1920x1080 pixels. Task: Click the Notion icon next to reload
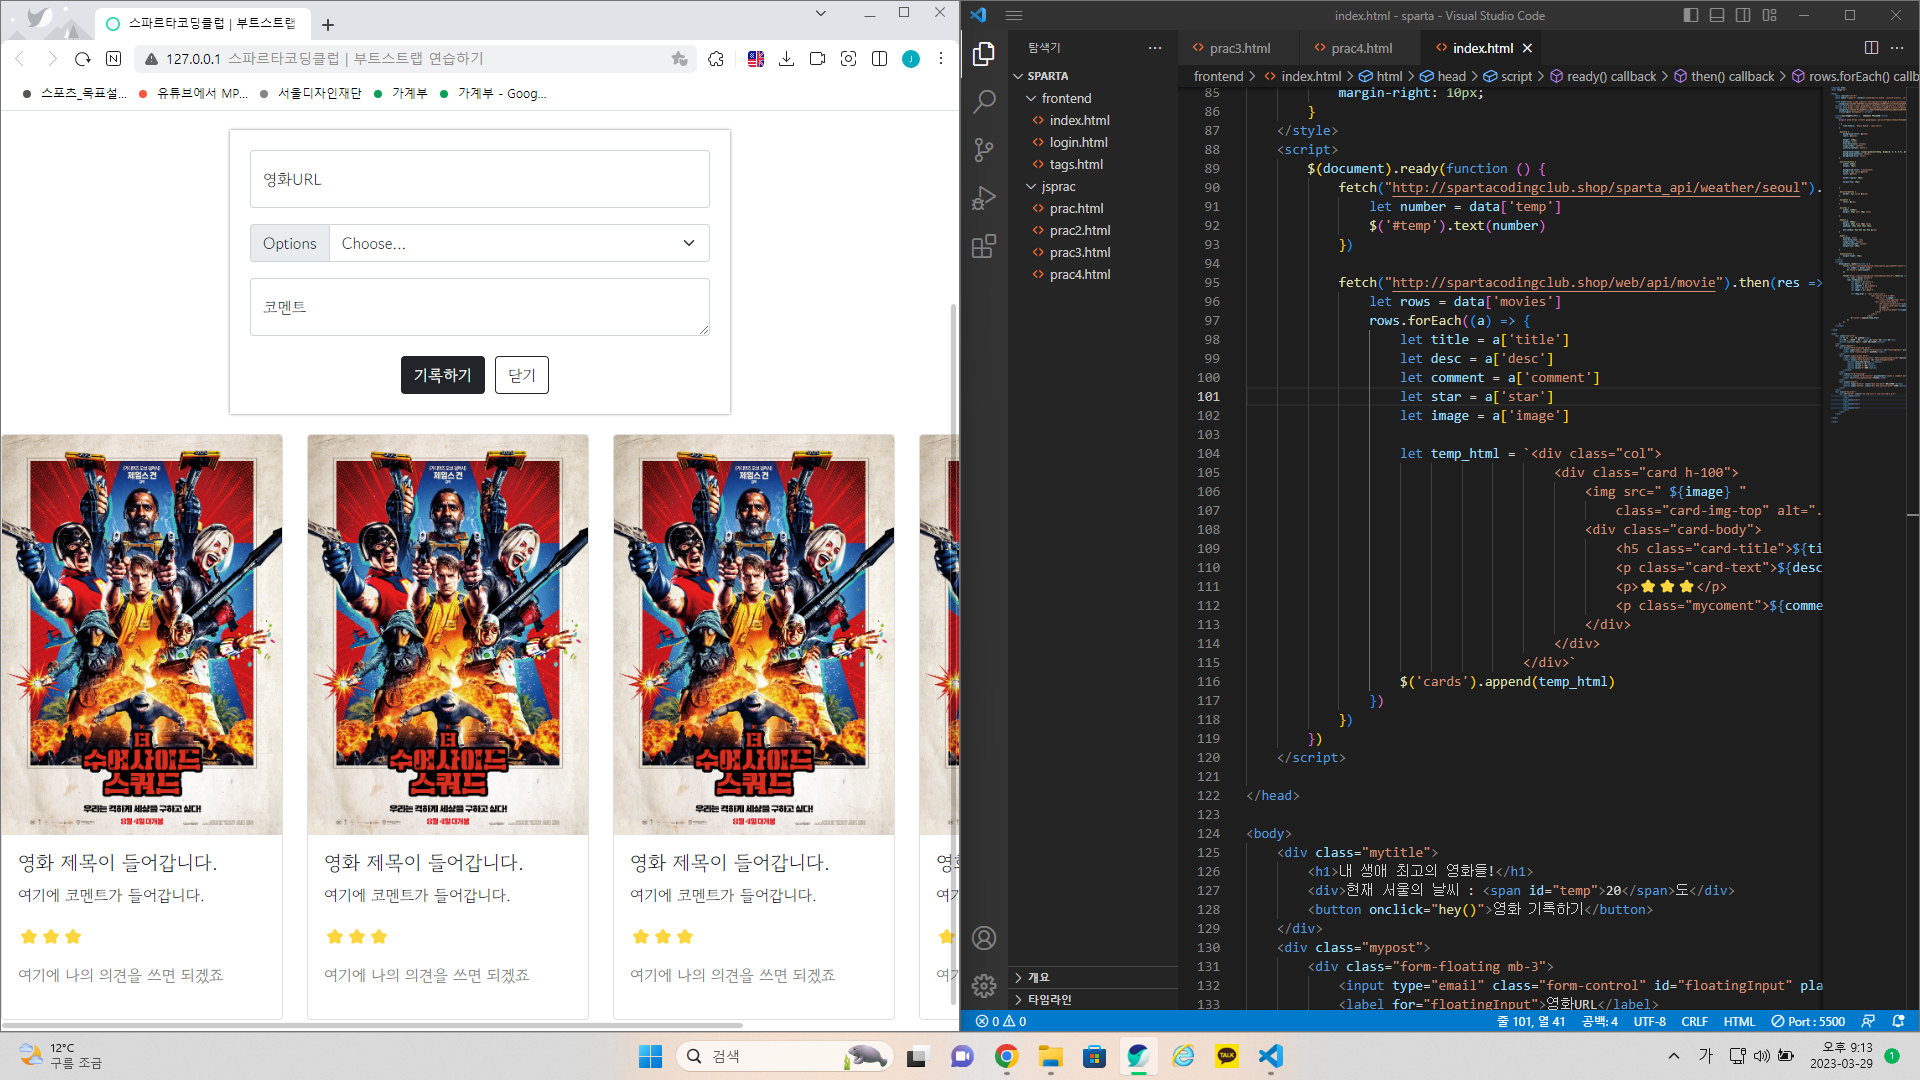pos(114,59)
